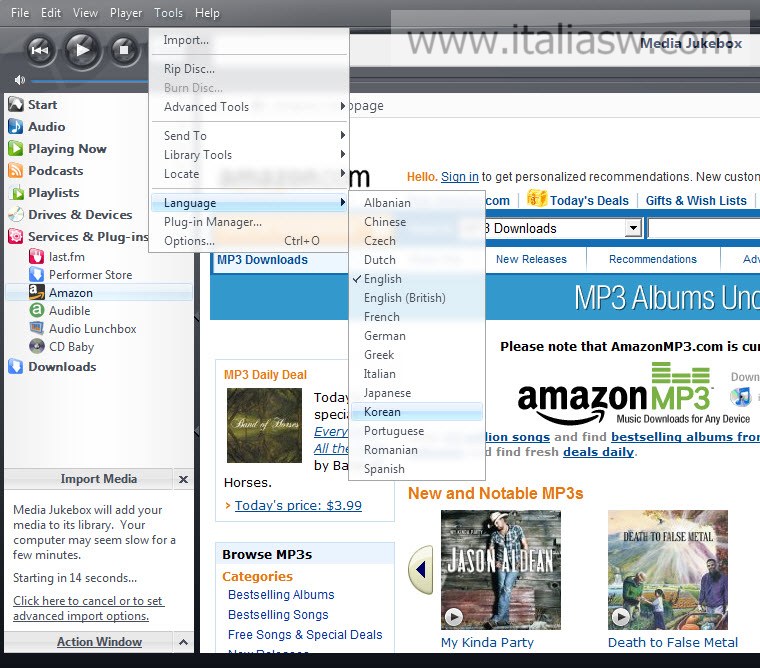Viewport: 760px width, 668px height.
Task: Select Audible in the services tree
Action: (x=69, y=311)
